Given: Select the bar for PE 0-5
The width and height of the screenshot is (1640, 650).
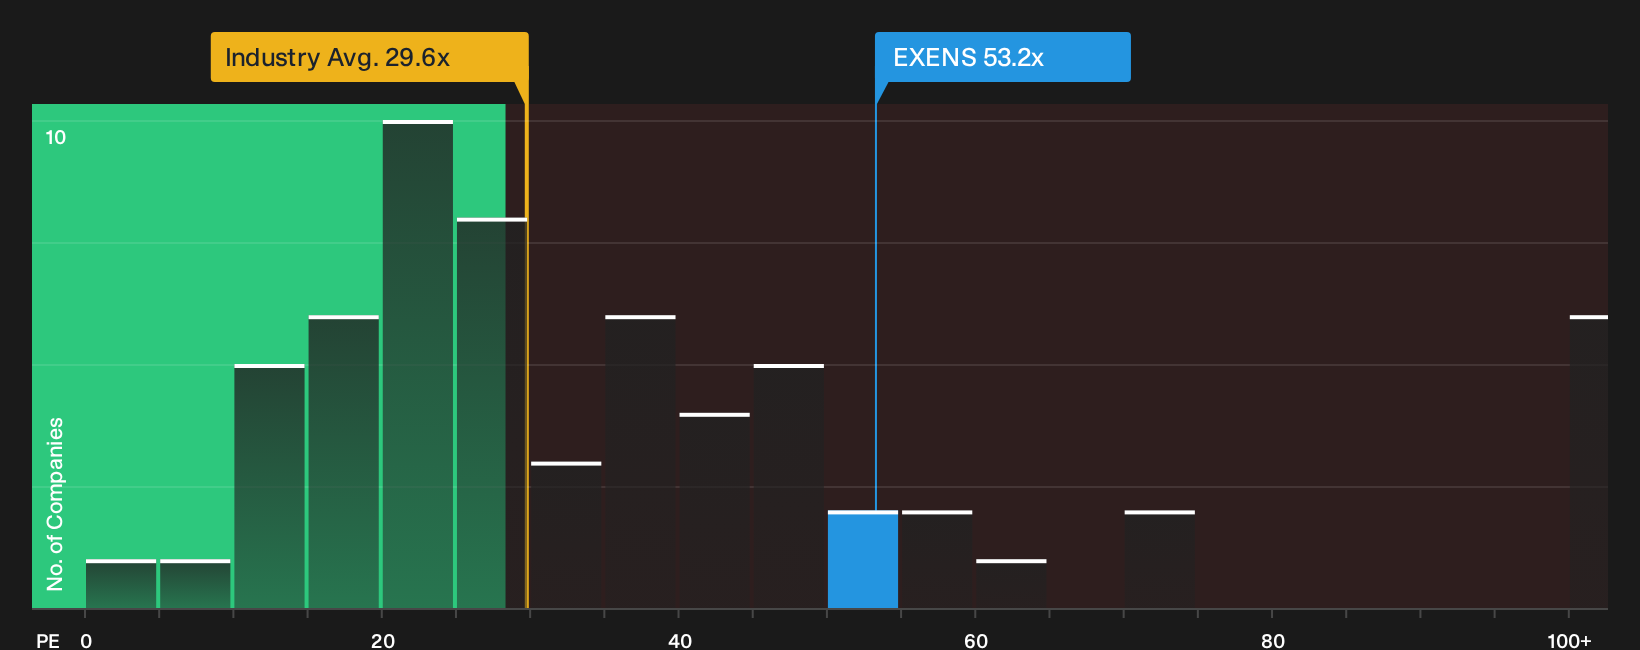Looking at the screenshot, I should click(x=121, y=584).
